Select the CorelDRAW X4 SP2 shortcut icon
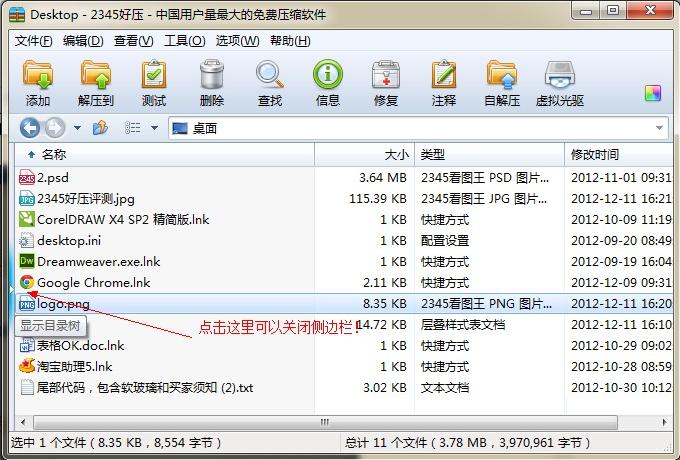The image size is (680, 460). coord(26,219)
